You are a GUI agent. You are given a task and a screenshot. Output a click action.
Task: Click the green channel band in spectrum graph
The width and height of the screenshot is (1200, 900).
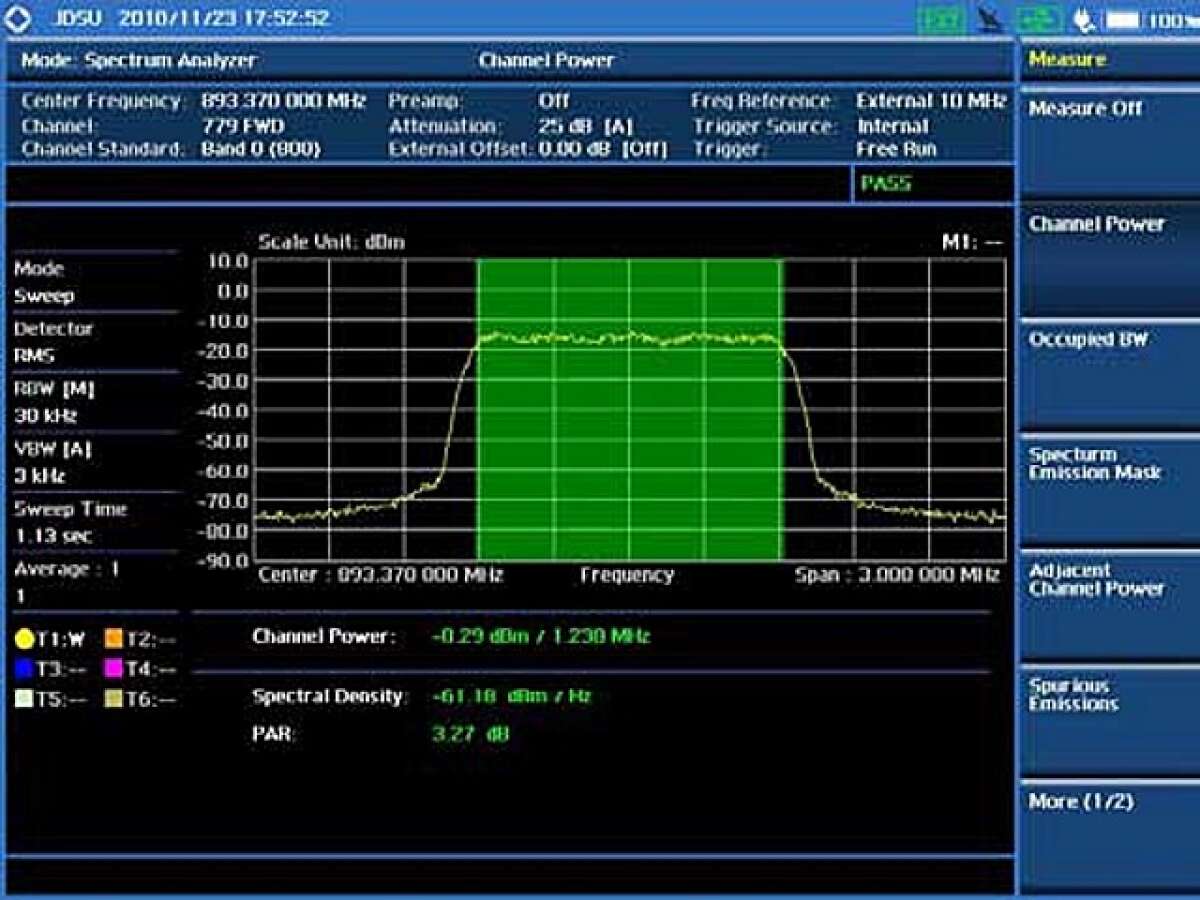[630, 410]
